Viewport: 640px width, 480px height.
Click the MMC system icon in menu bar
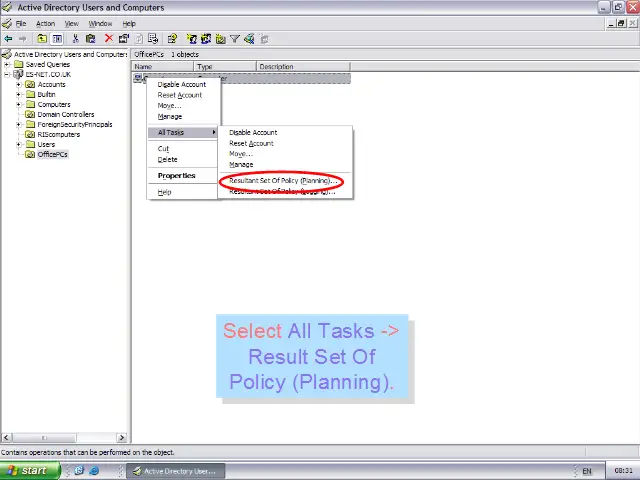pyautogui.click(x=7, y=23)
